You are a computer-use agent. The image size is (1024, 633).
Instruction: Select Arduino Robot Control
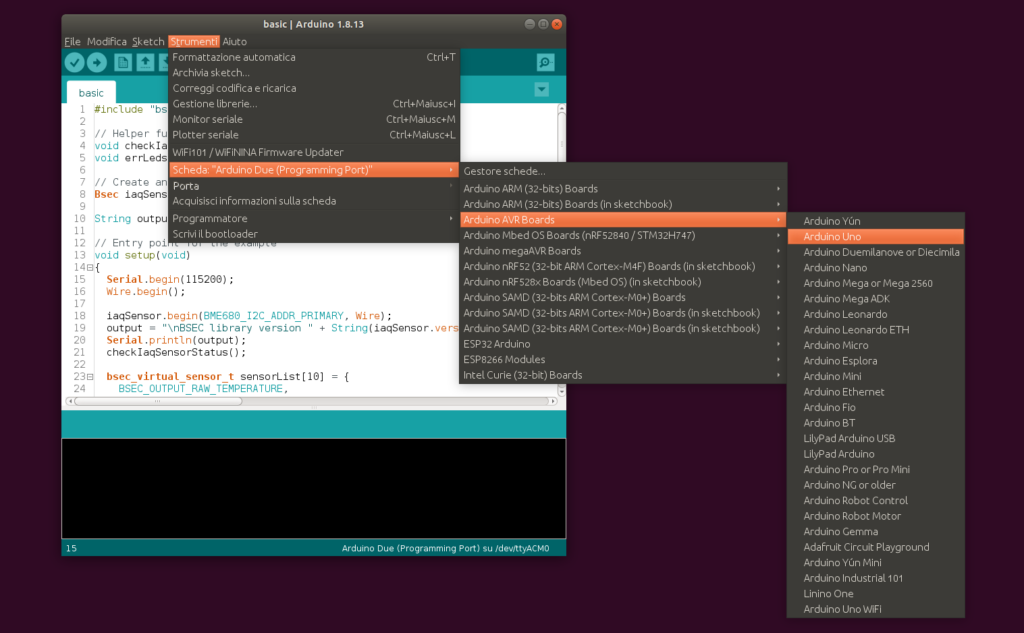pyautogui.click(x=876, y=501)
